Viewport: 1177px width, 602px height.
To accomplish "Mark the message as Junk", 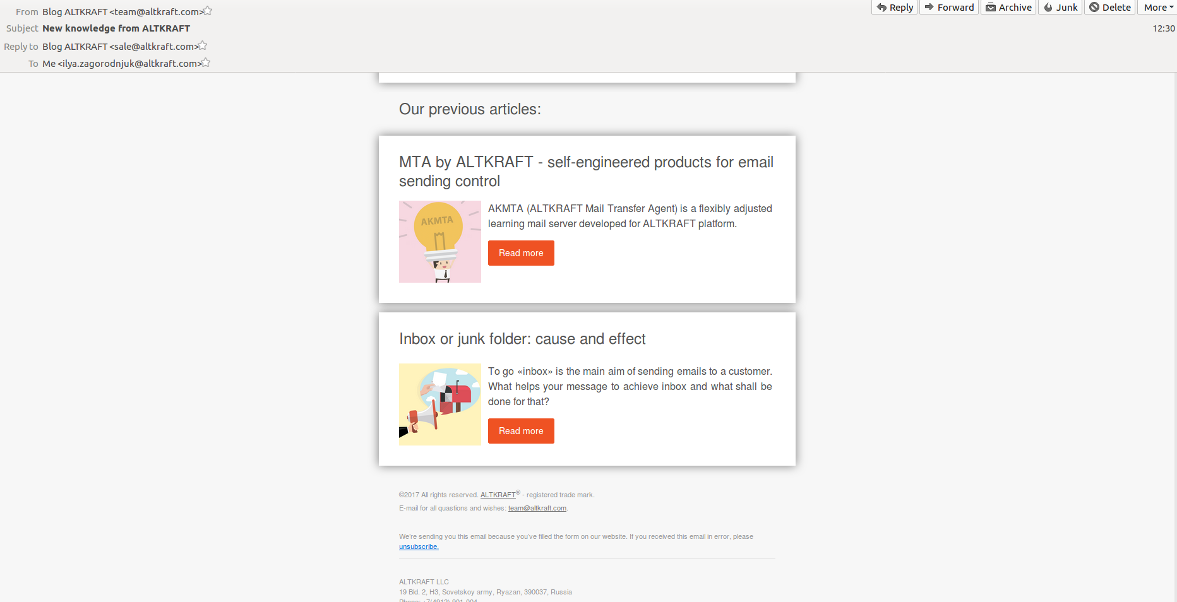I will pyautogui.click(x=1060, y=8).
